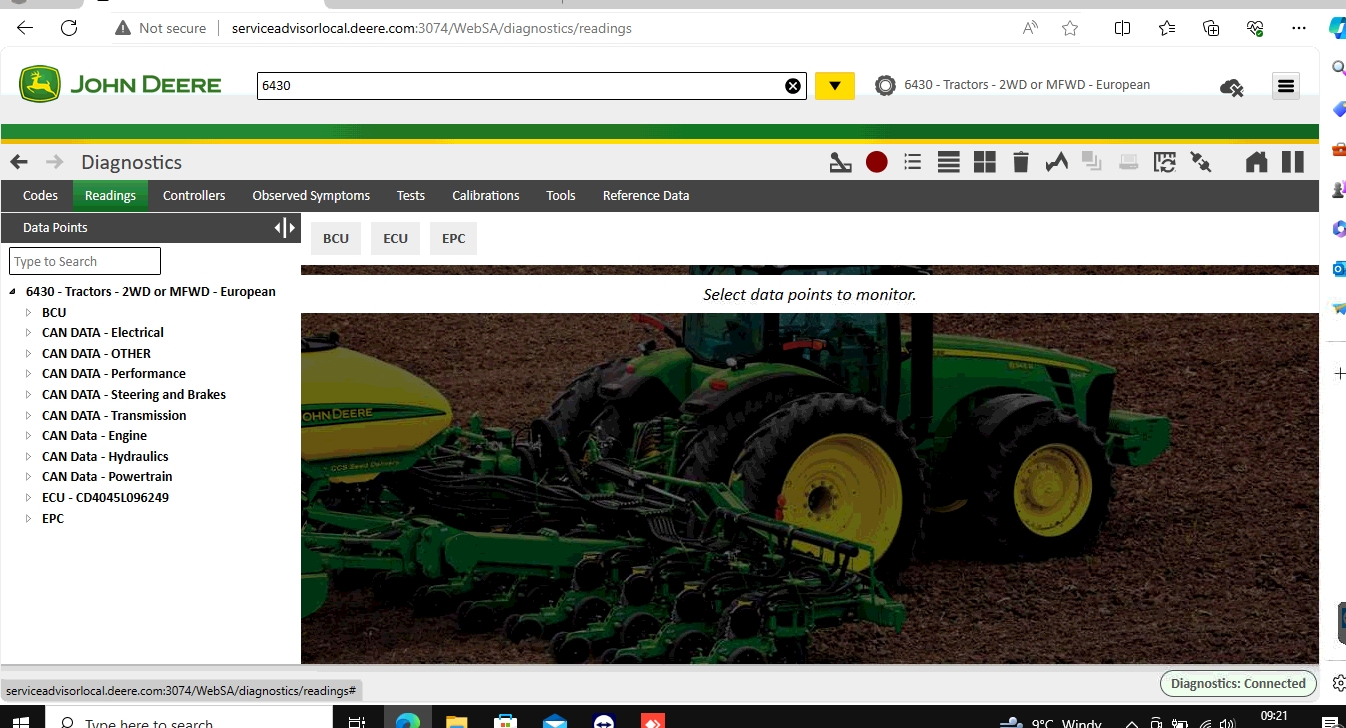Click the back navigation arrow

tap(18, 161)
